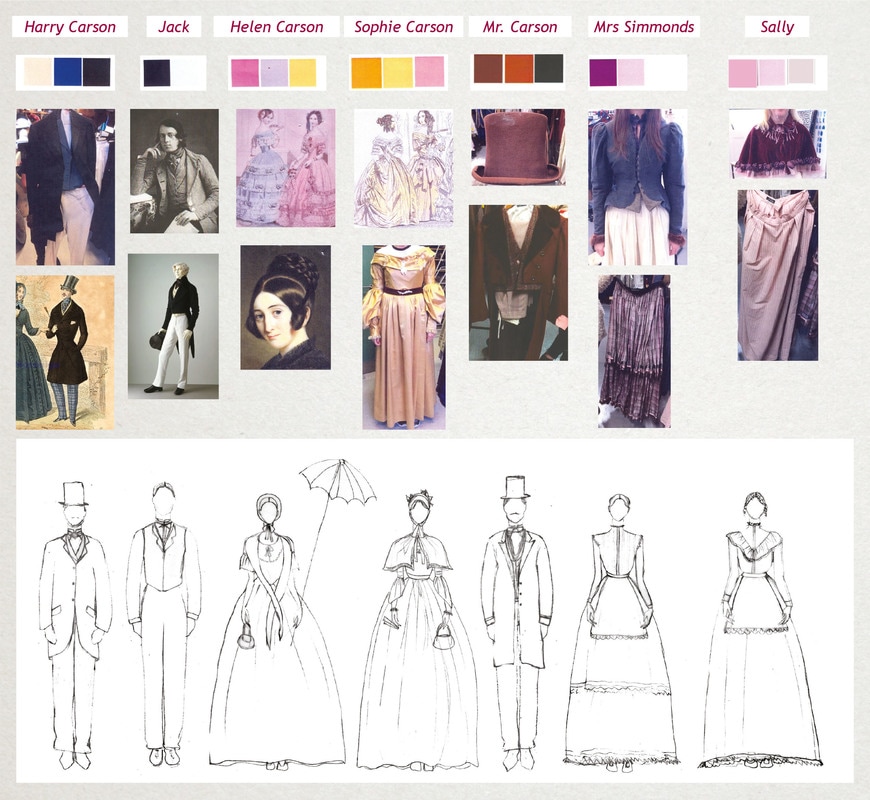Open Mrs Simmonds' grey jacket photo

click(x=638, y=187)
